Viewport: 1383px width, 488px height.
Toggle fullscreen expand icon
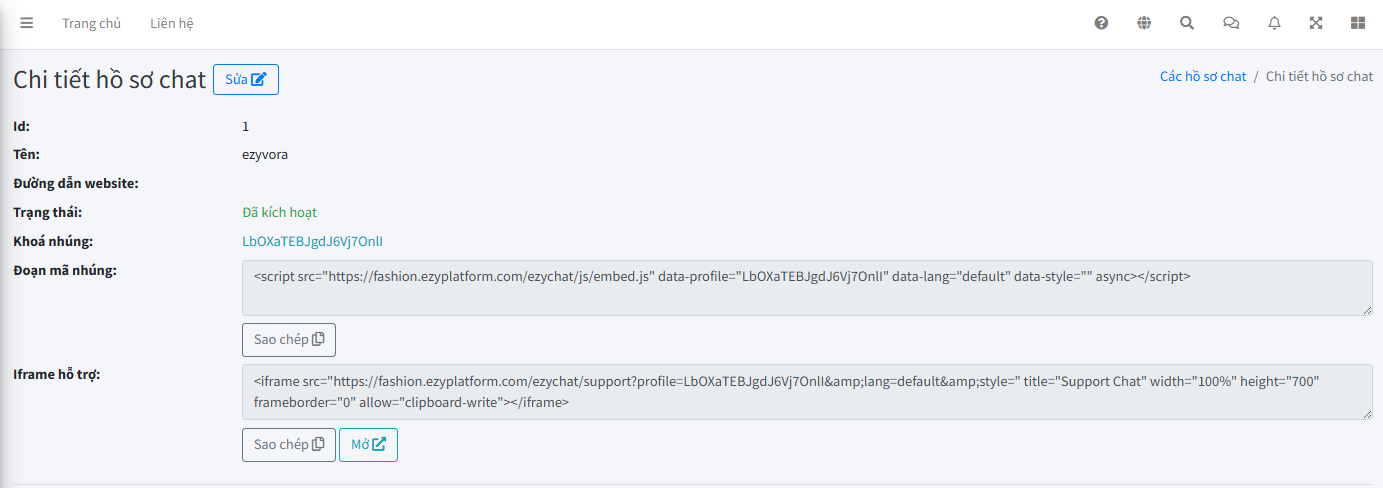tap(1316, 23)
